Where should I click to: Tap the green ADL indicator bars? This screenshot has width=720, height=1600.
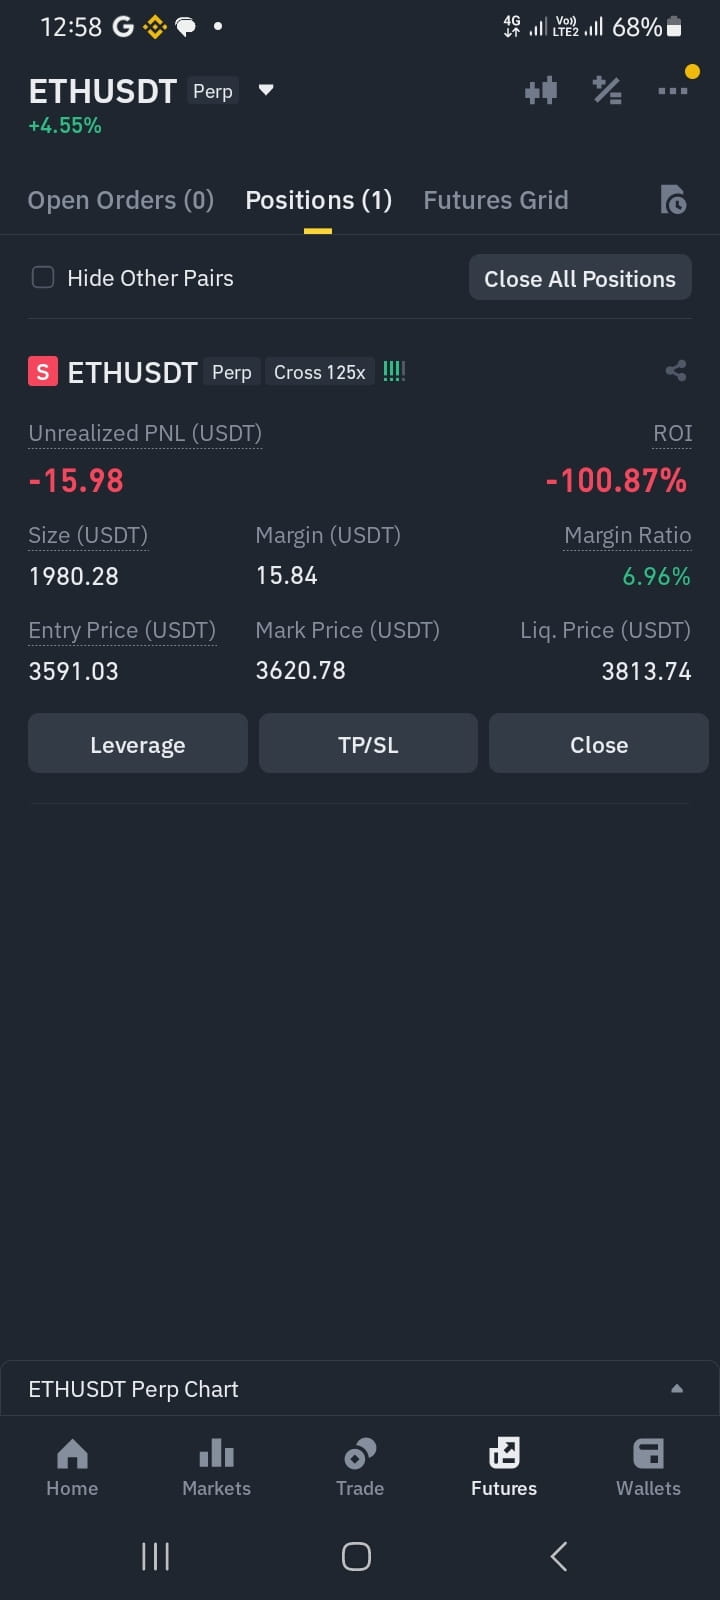394,372
